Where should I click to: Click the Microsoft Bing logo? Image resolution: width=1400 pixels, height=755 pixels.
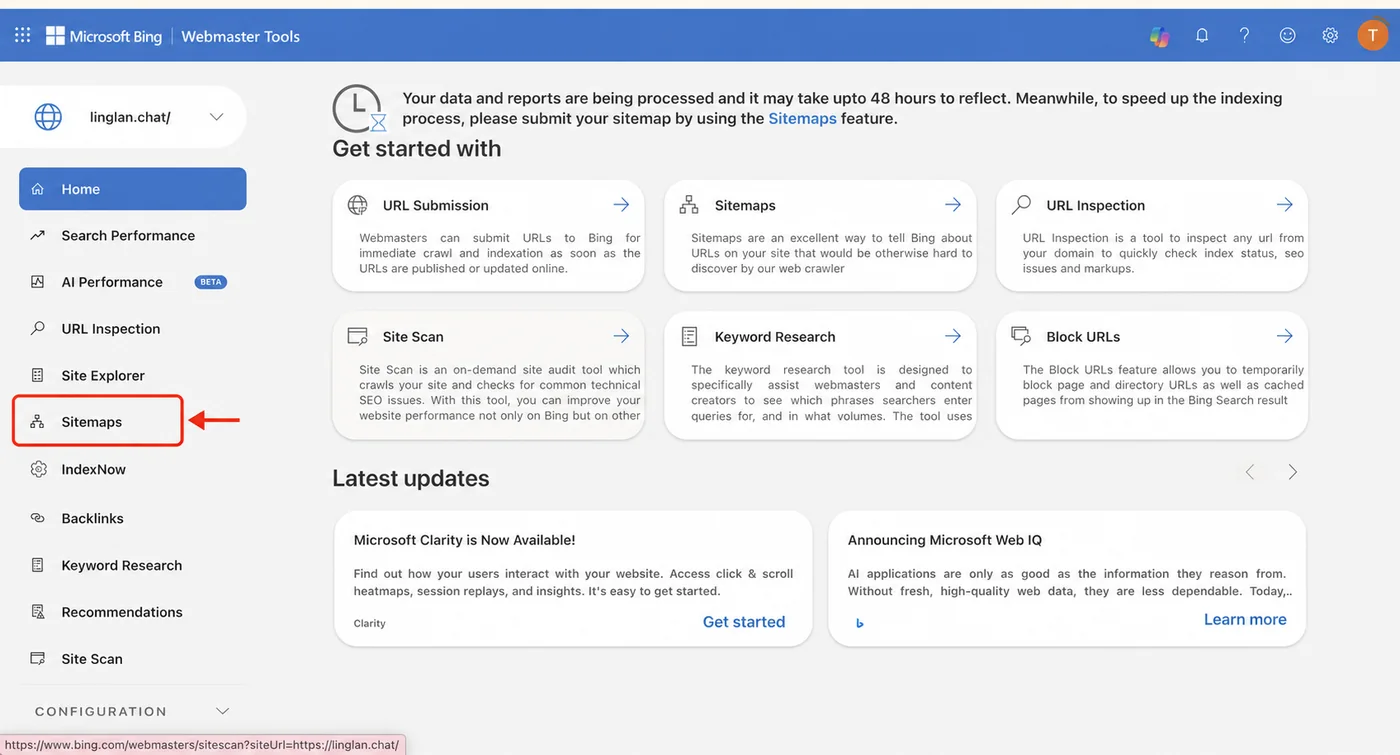pyautogui.click(x=104, y=36)
